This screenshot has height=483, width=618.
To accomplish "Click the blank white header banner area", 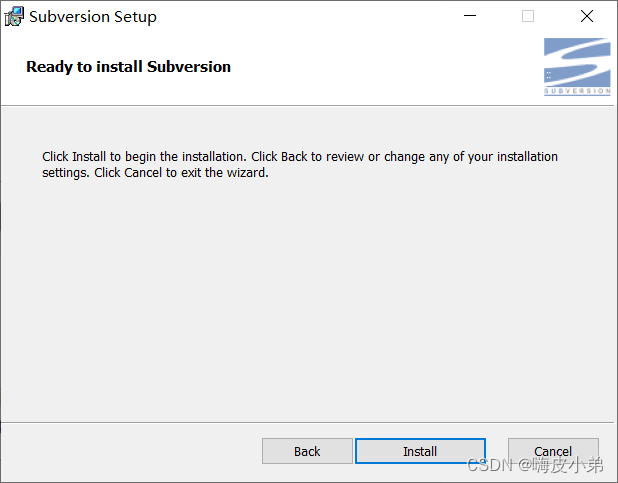I will 380,67.
